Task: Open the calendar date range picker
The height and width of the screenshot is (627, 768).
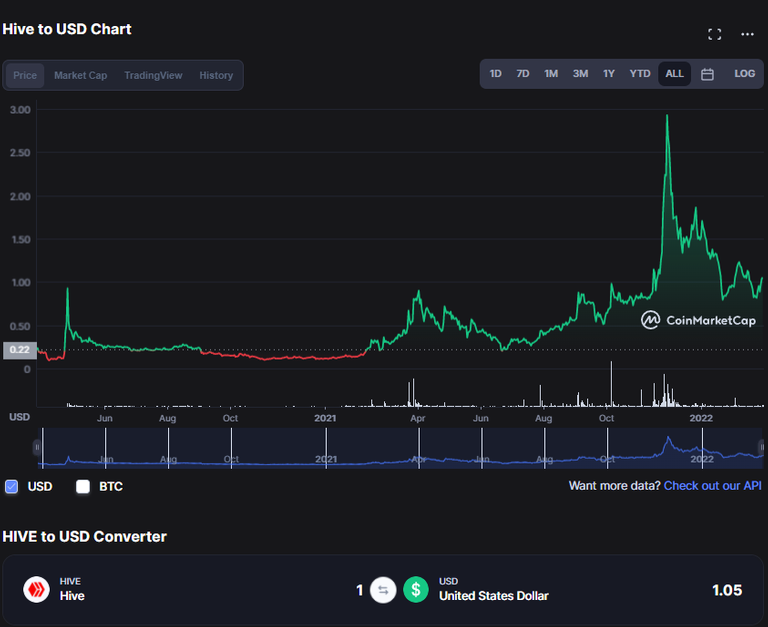Action: pos(707,74)
